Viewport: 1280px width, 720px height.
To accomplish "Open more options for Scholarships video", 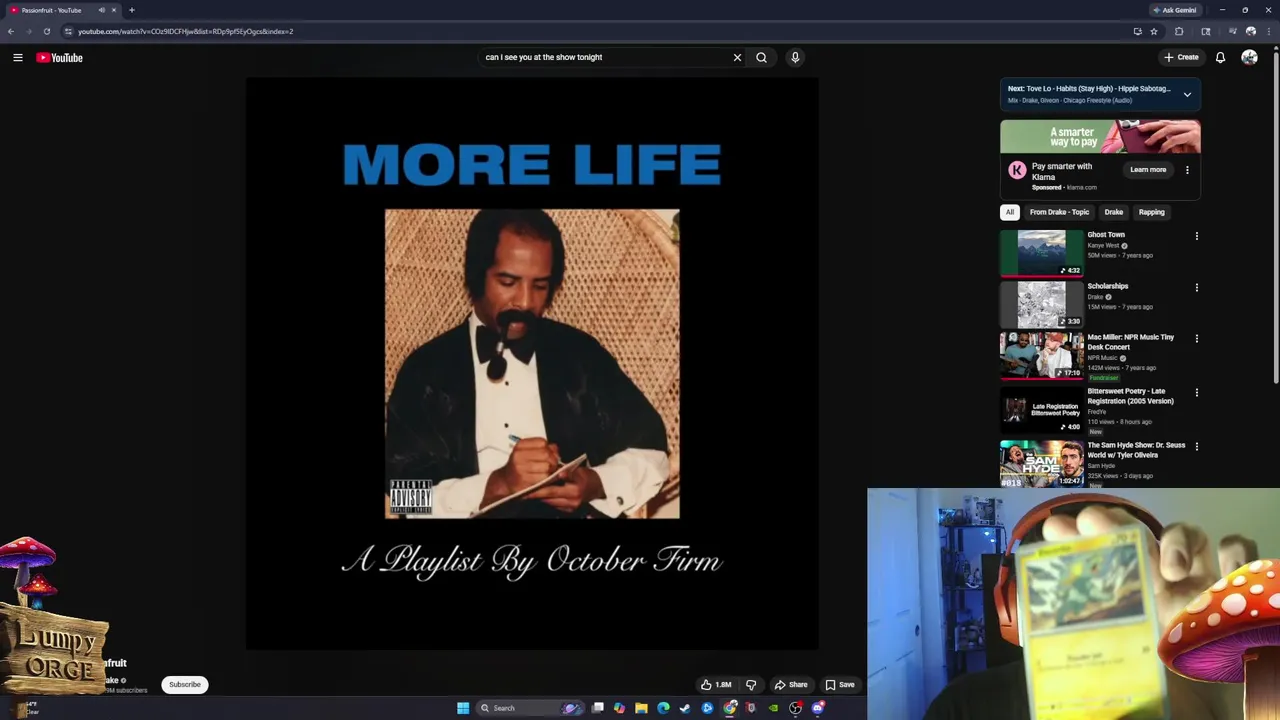I will pyautogui.click(x=1197, y=288).
